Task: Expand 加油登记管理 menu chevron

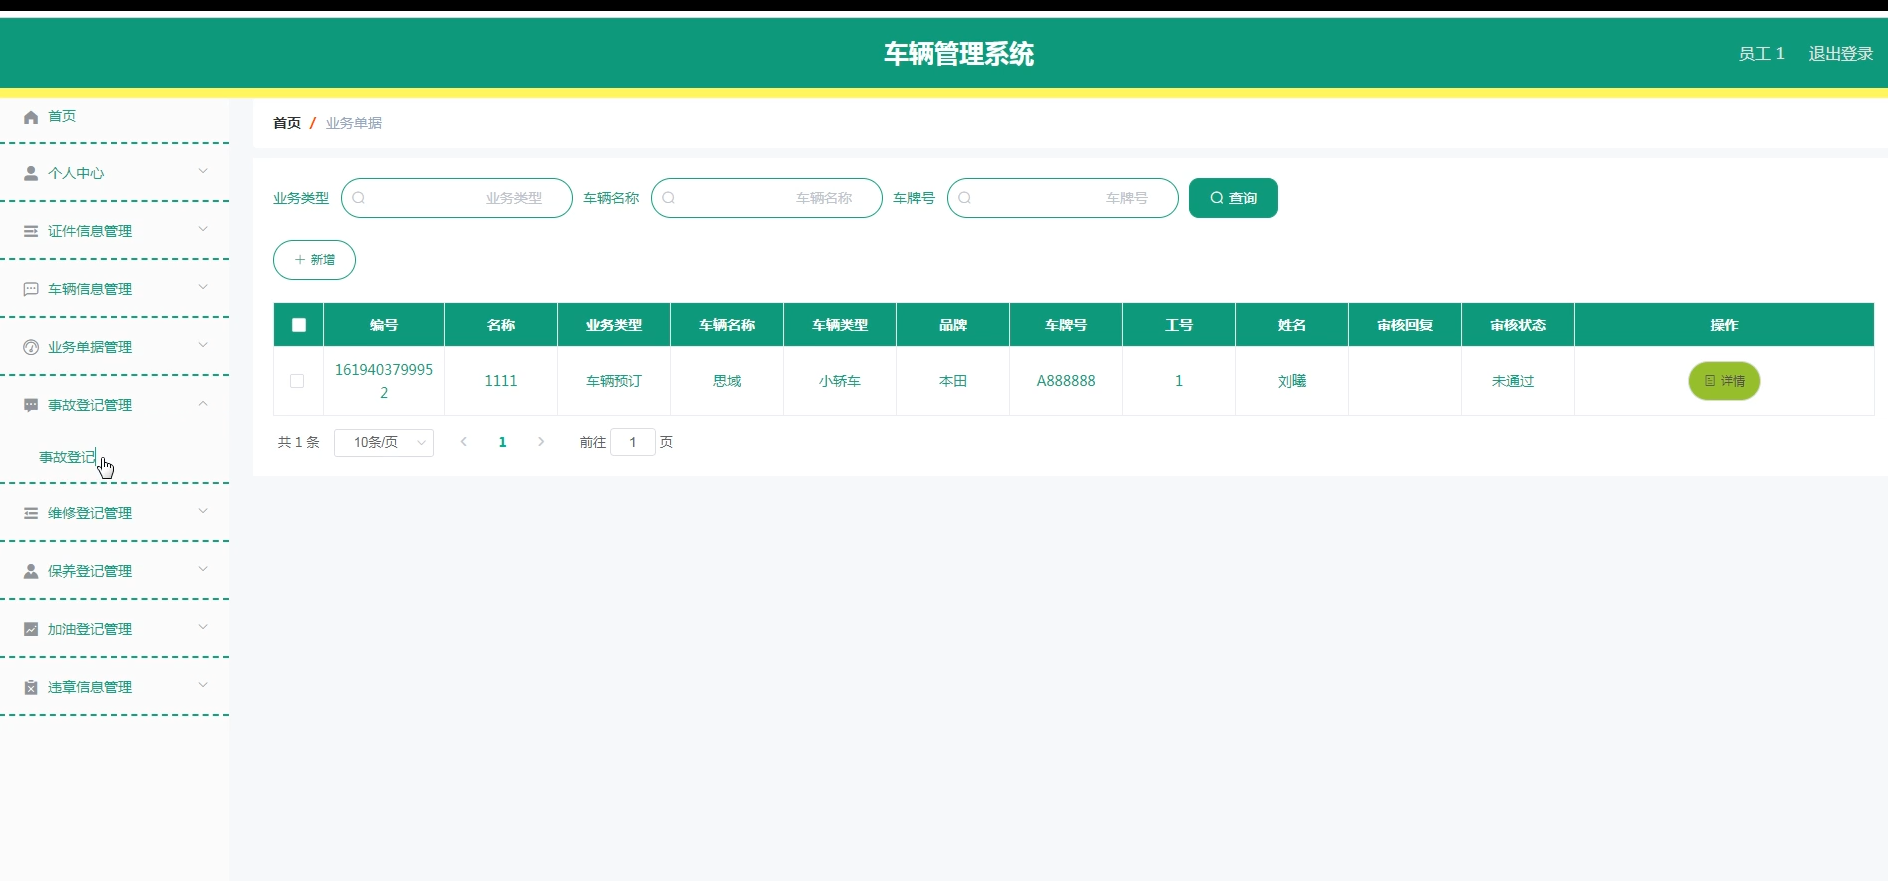Action: pos(203,627)
